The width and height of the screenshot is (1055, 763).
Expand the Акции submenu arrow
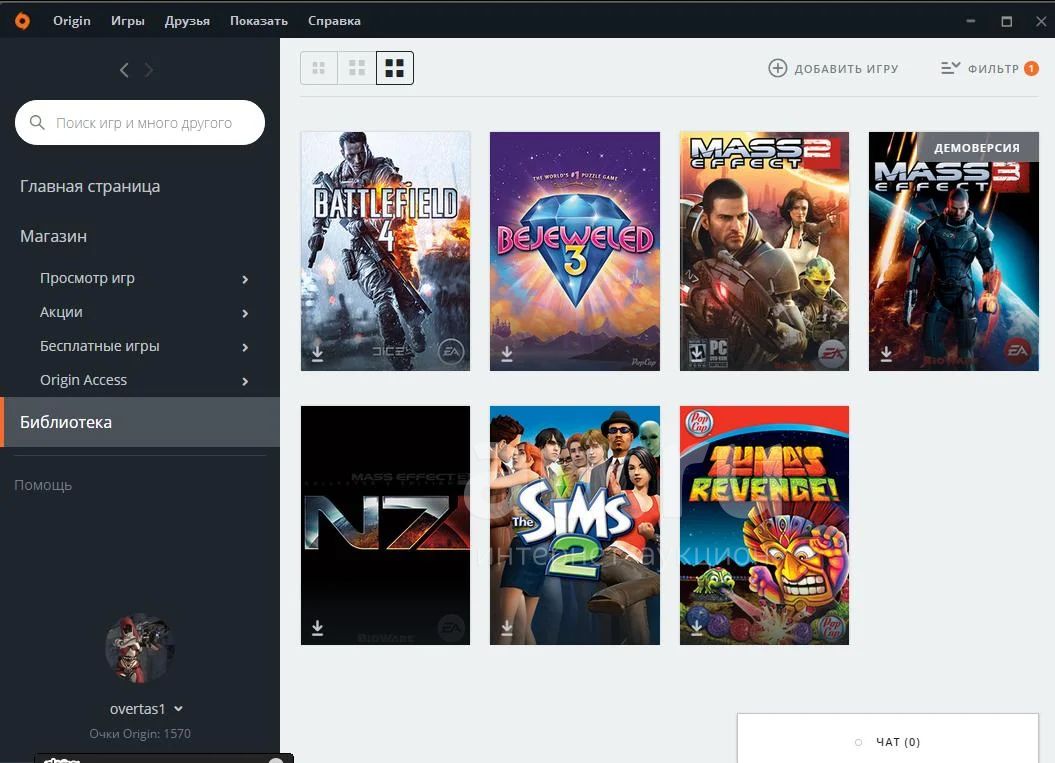pos(245,314)
